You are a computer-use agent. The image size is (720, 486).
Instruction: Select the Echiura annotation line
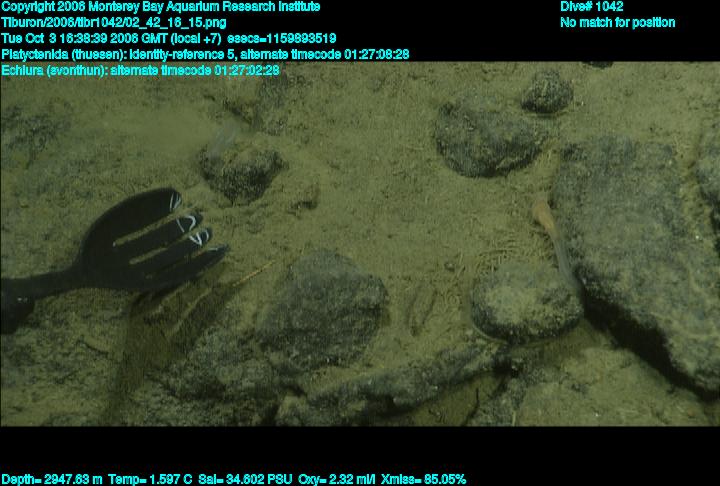click(140, 70)
